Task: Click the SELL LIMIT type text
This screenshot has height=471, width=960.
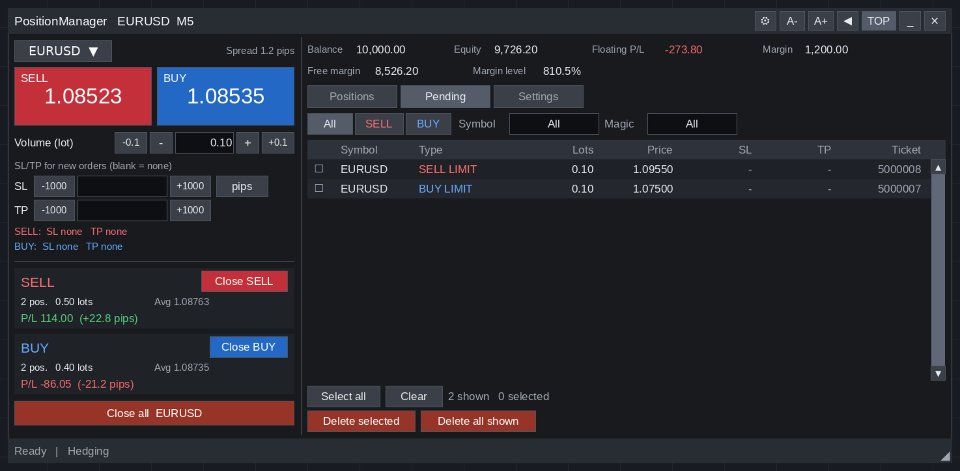Action: (448, 169)
